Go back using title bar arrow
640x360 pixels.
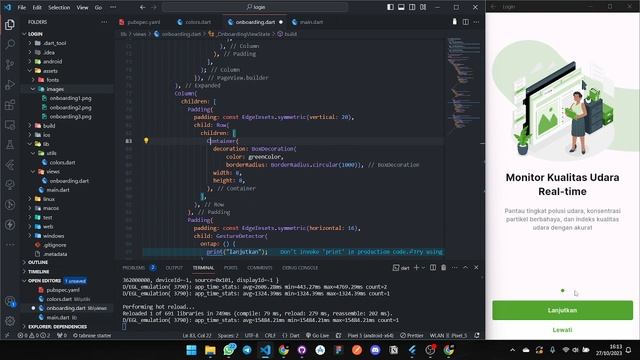(x=142, y=7)
